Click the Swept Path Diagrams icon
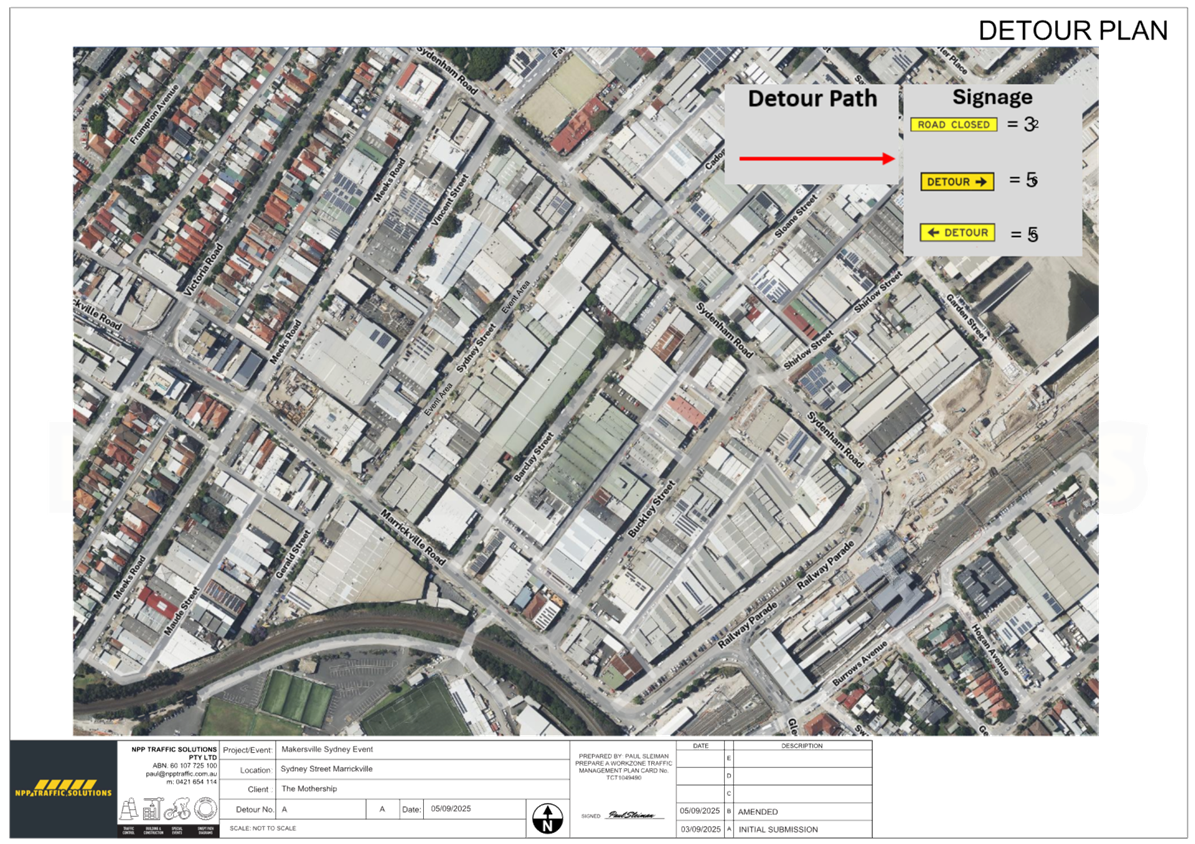Image resolution: width=1195 pixels, height=844 pixels. point(206,808)
